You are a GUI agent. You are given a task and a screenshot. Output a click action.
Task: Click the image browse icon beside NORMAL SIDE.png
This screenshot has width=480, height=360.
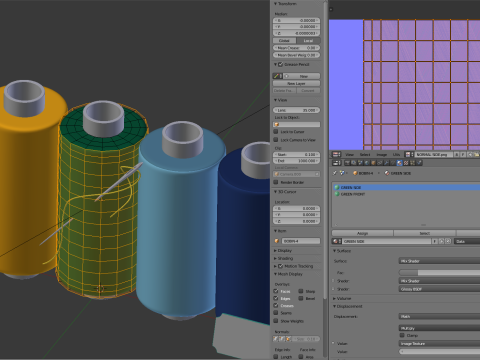(x=409, y=154)
